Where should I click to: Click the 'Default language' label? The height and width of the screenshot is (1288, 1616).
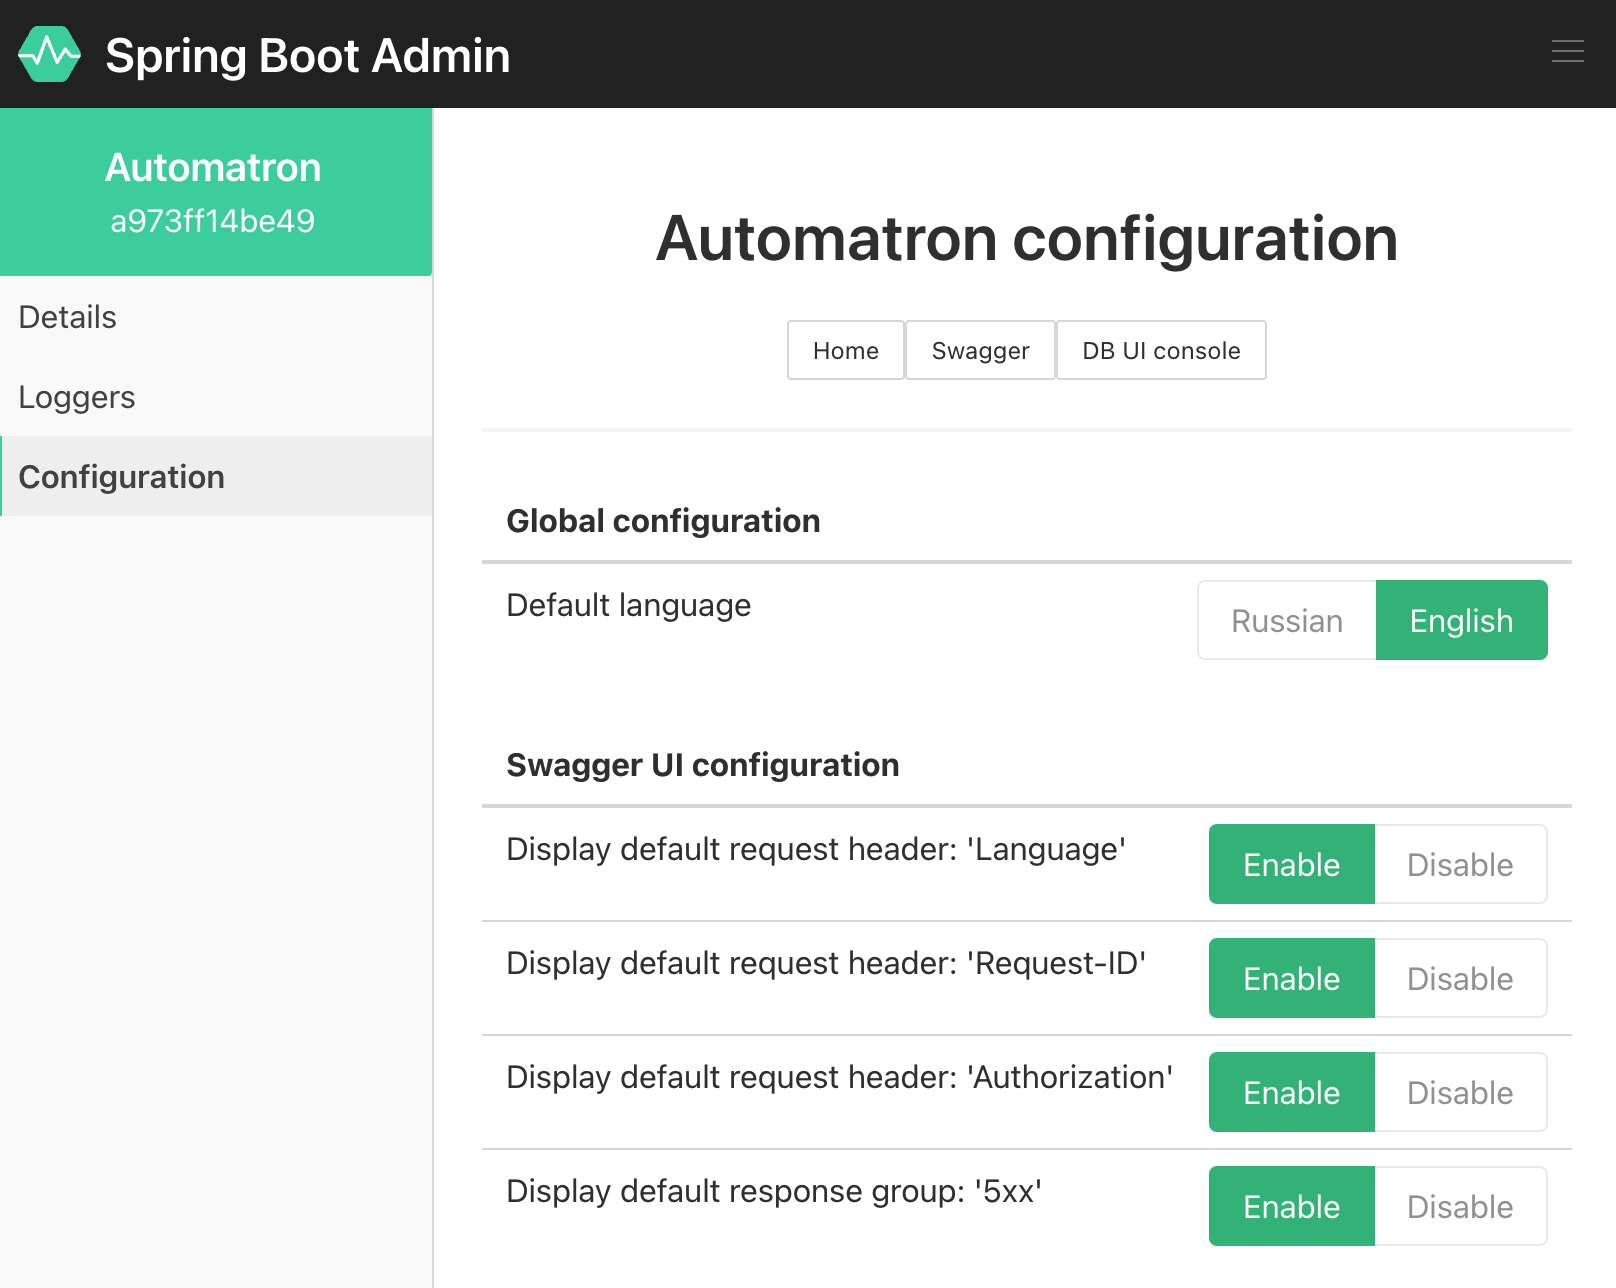[629, 605]
